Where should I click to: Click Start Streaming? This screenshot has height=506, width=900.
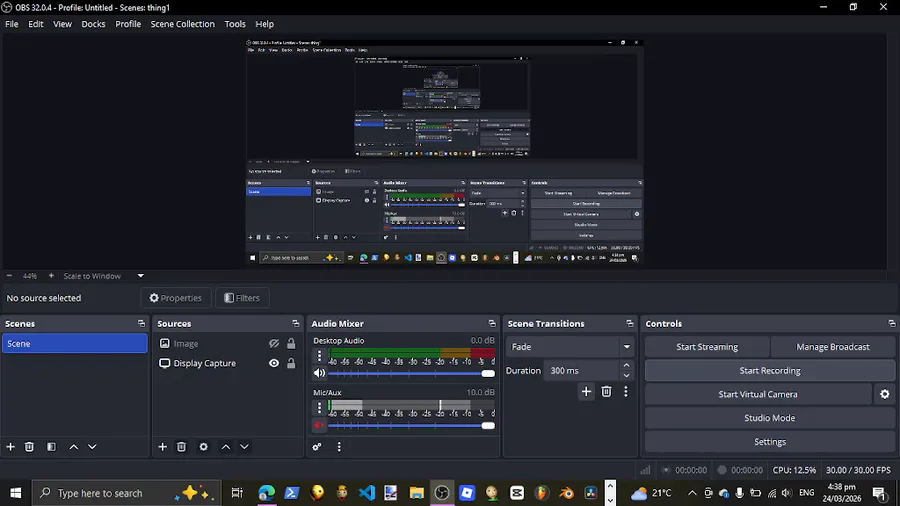pos(707,347)
